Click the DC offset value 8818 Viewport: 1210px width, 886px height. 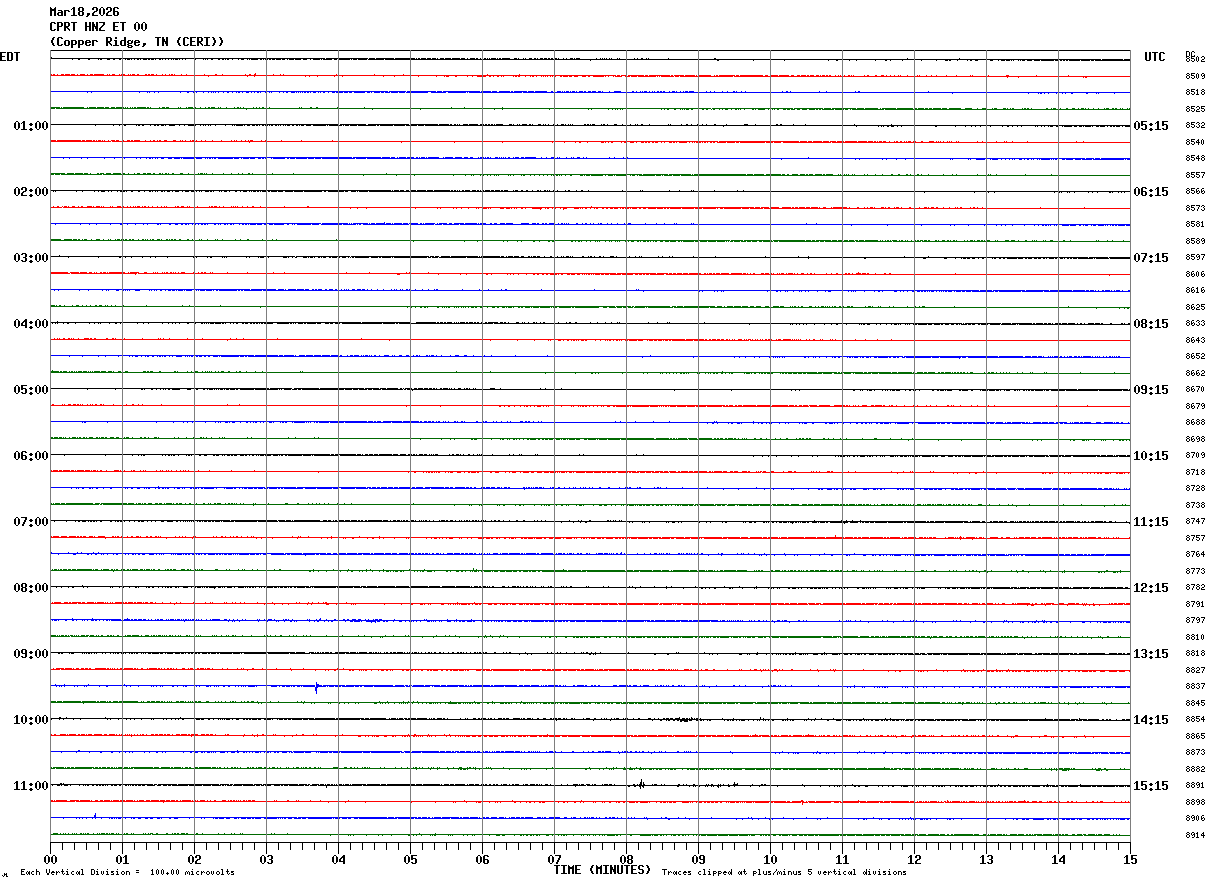(1195, 654)
